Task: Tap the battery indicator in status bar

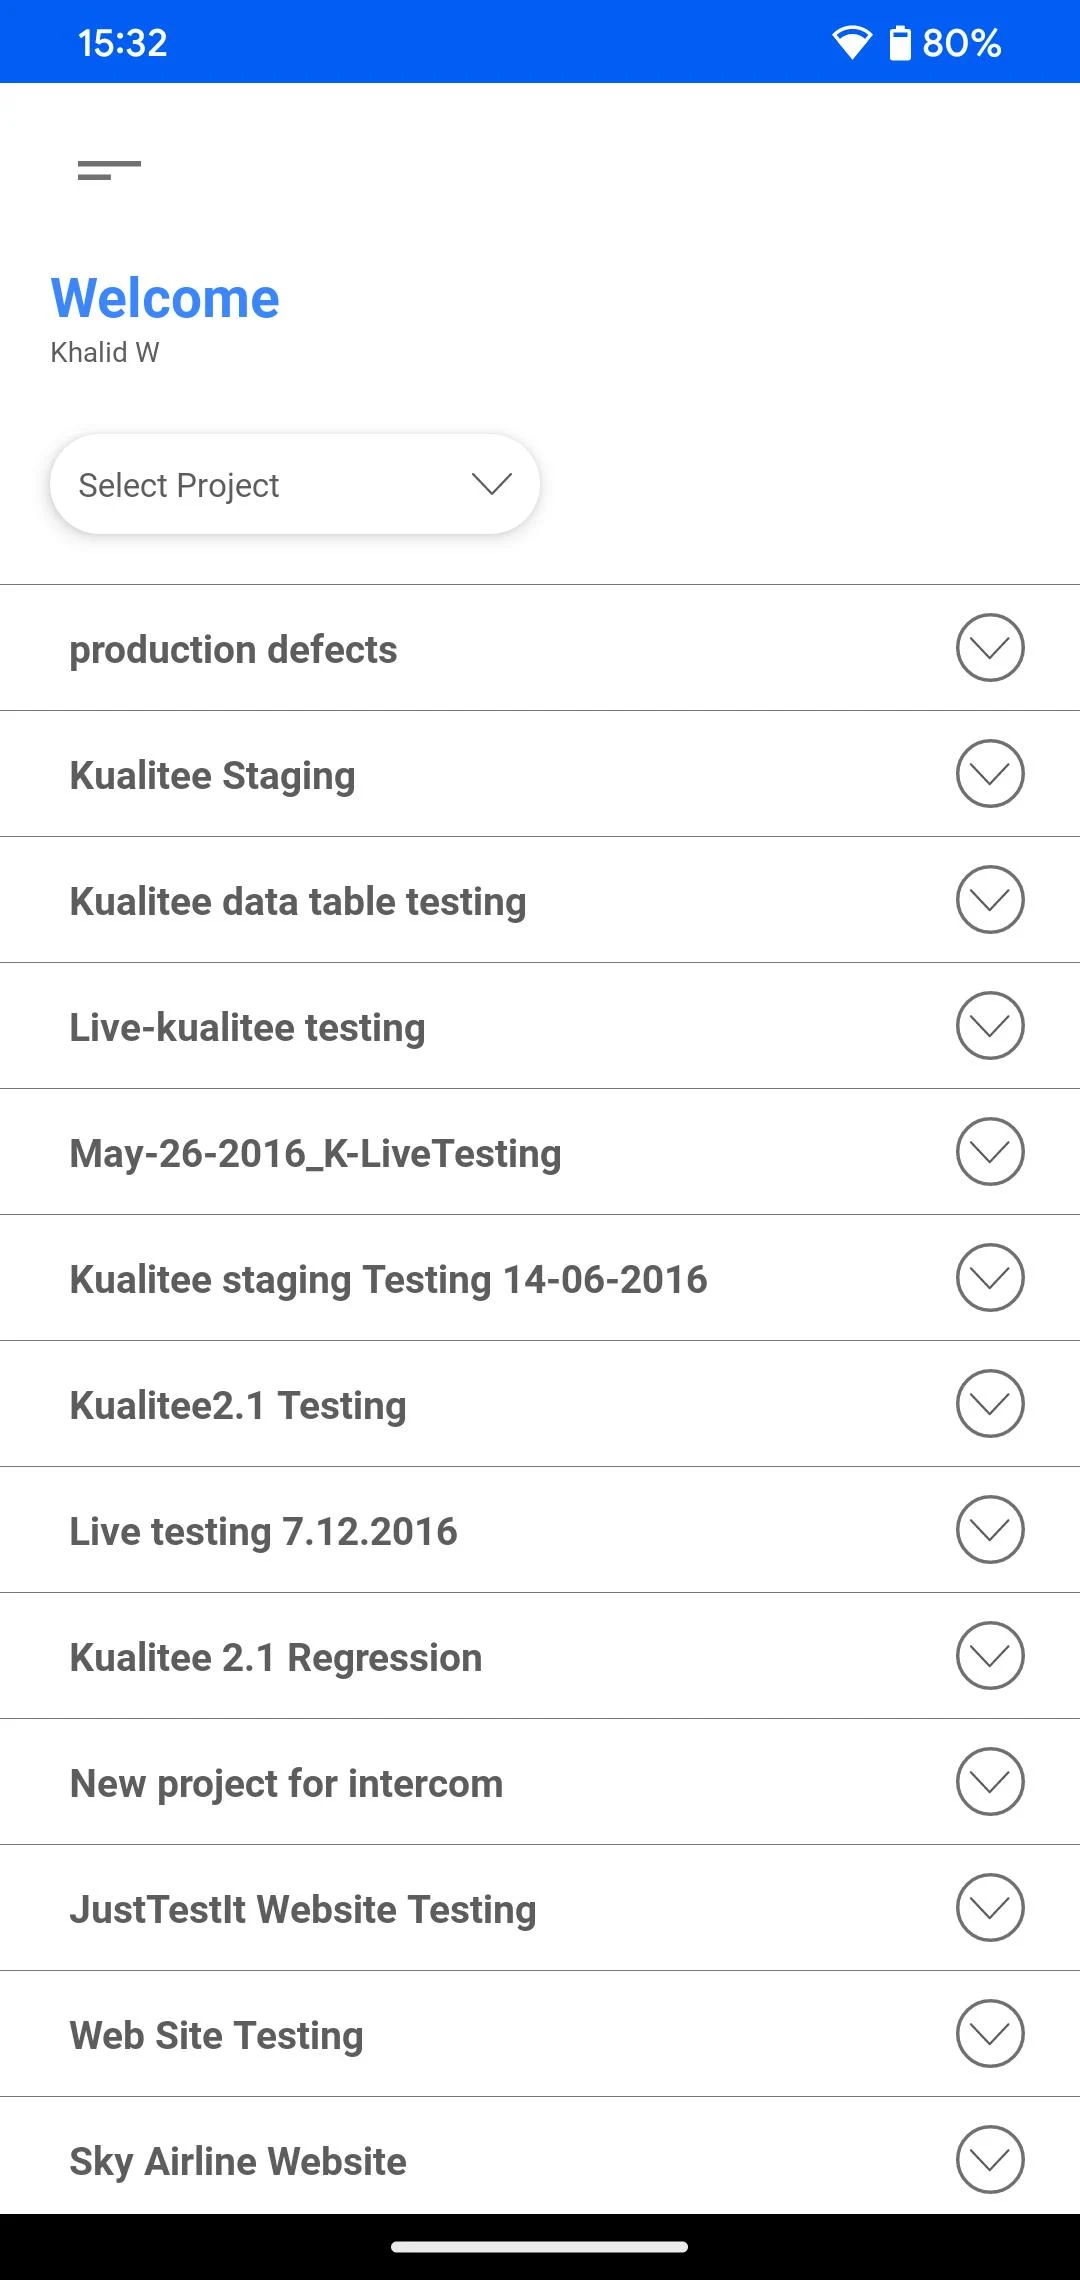Action: (900, 43)
